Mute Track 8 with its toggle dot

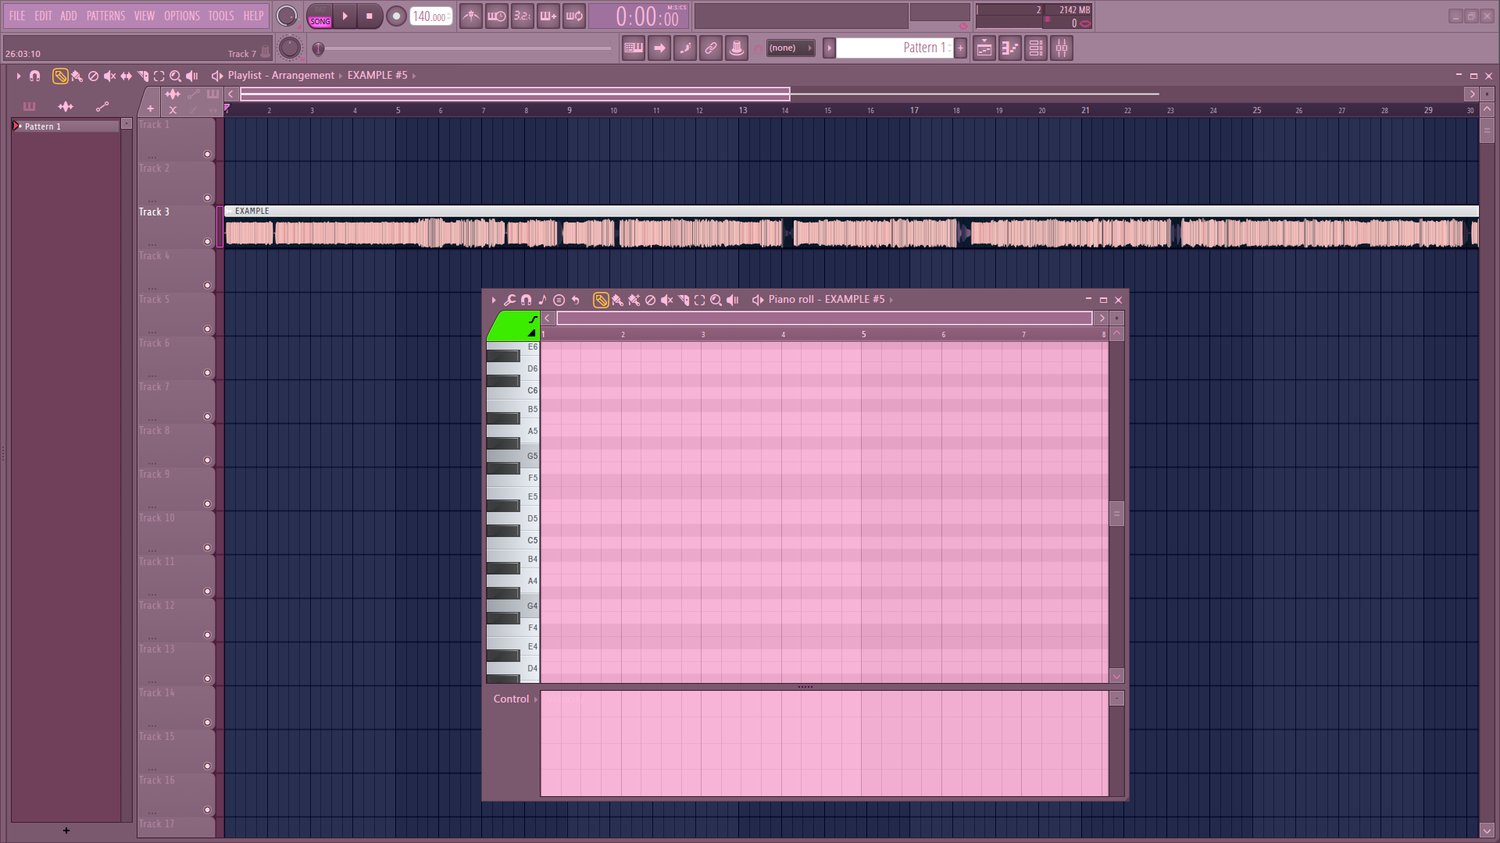click(208, 460)
